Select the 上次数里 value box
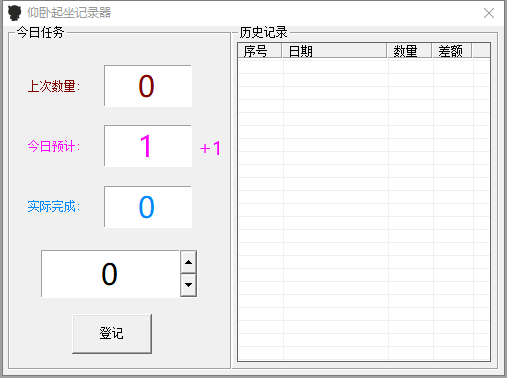The height and width of the screenshot is (378, 507). pyautogui.click(x=148, y=86)
